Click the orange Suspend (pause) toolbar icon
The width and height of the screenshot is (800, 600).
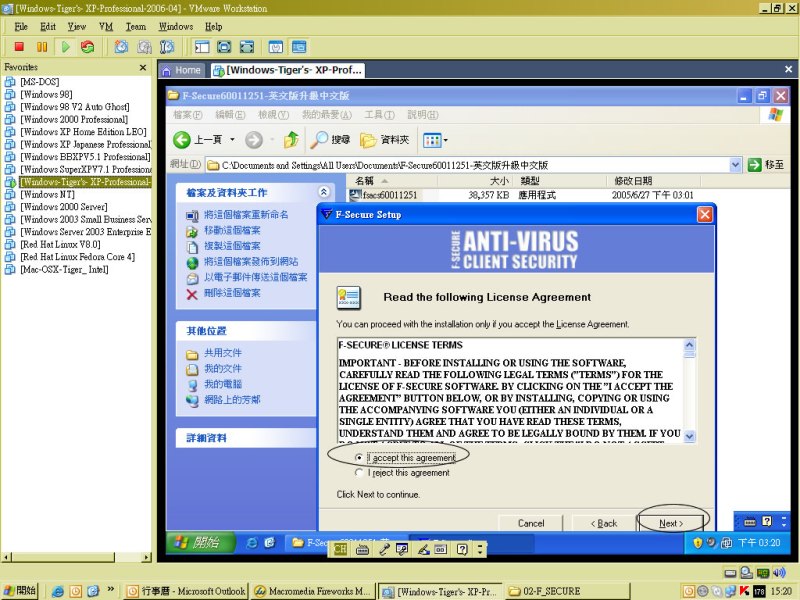42,47
